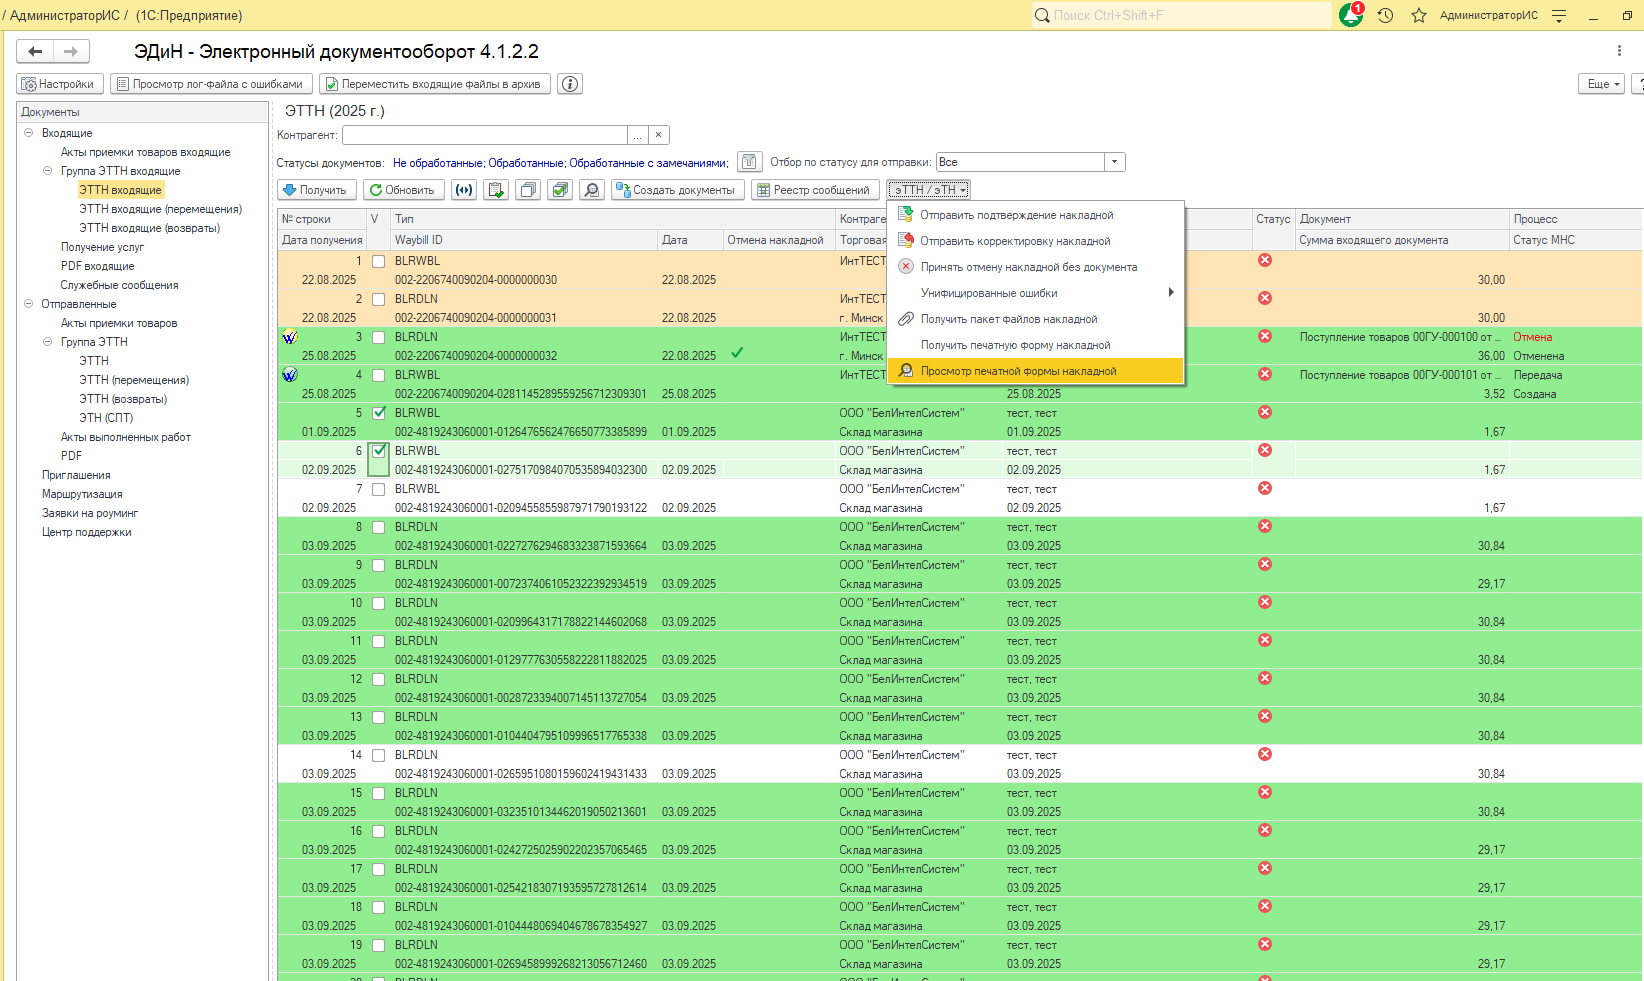Choose 'Отправить подтверждение накладной' from menu
The width and height of the screenshot is (1644, 981).
click(1016, 215)
